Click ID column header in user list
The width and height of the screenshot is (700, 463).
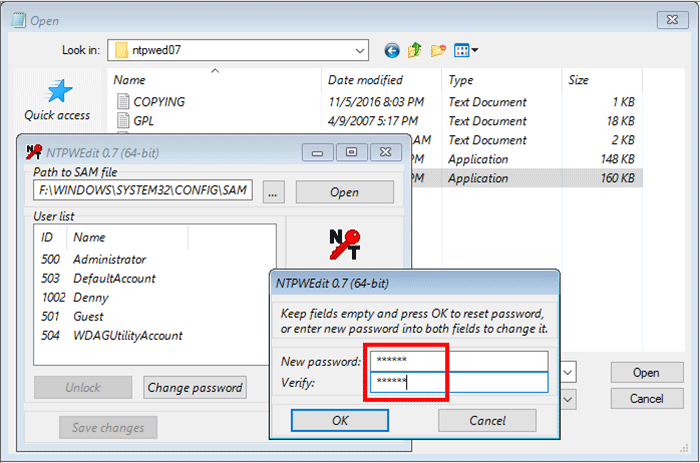(x=50, y=237)
